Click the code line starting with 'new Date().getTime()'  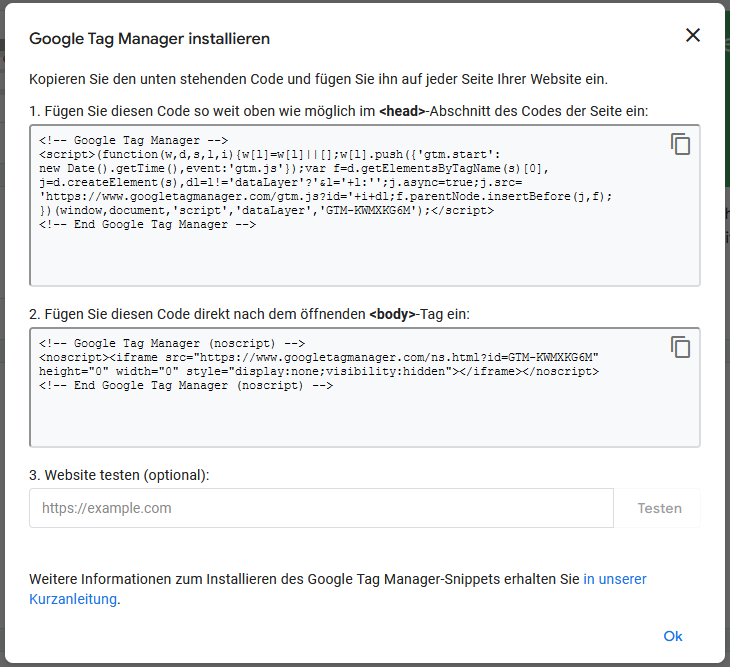tap(294, 168)
